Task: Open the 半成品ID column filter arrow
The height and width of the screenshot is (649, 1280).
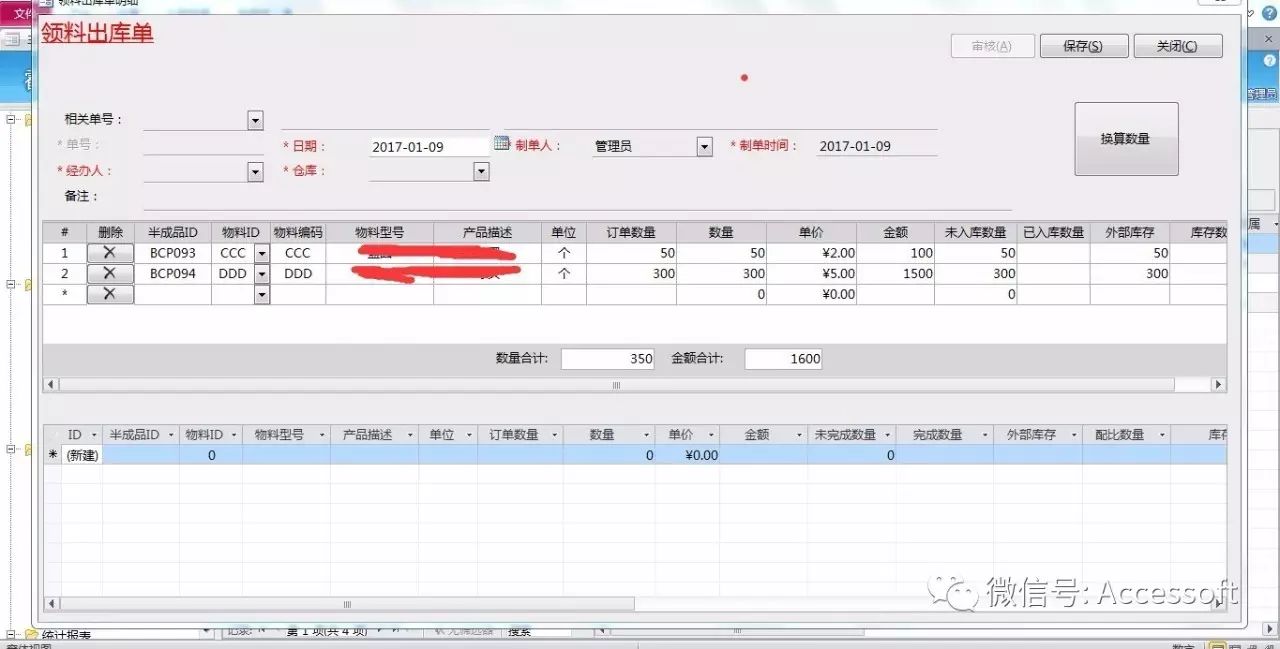Action: click(x=171, y=435)
